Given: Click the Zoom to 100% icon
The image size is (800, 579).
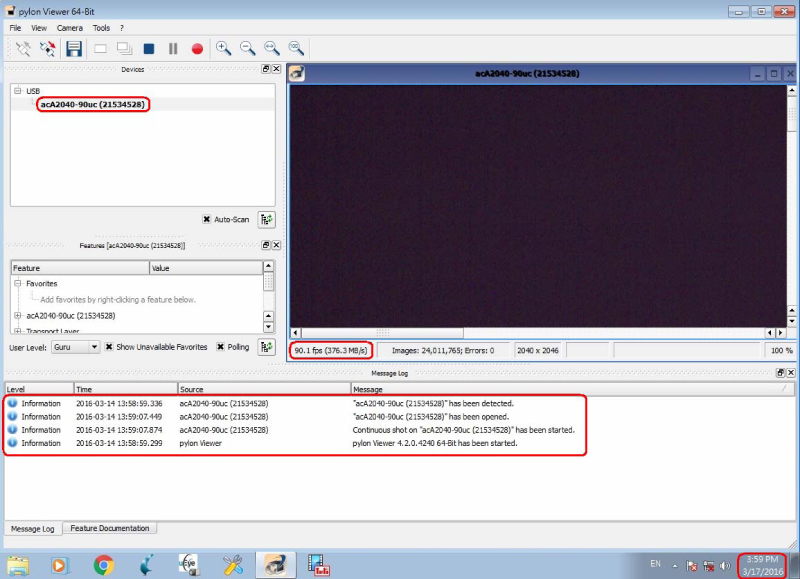Looking at the screenshot, I should [x=296, y=48].
